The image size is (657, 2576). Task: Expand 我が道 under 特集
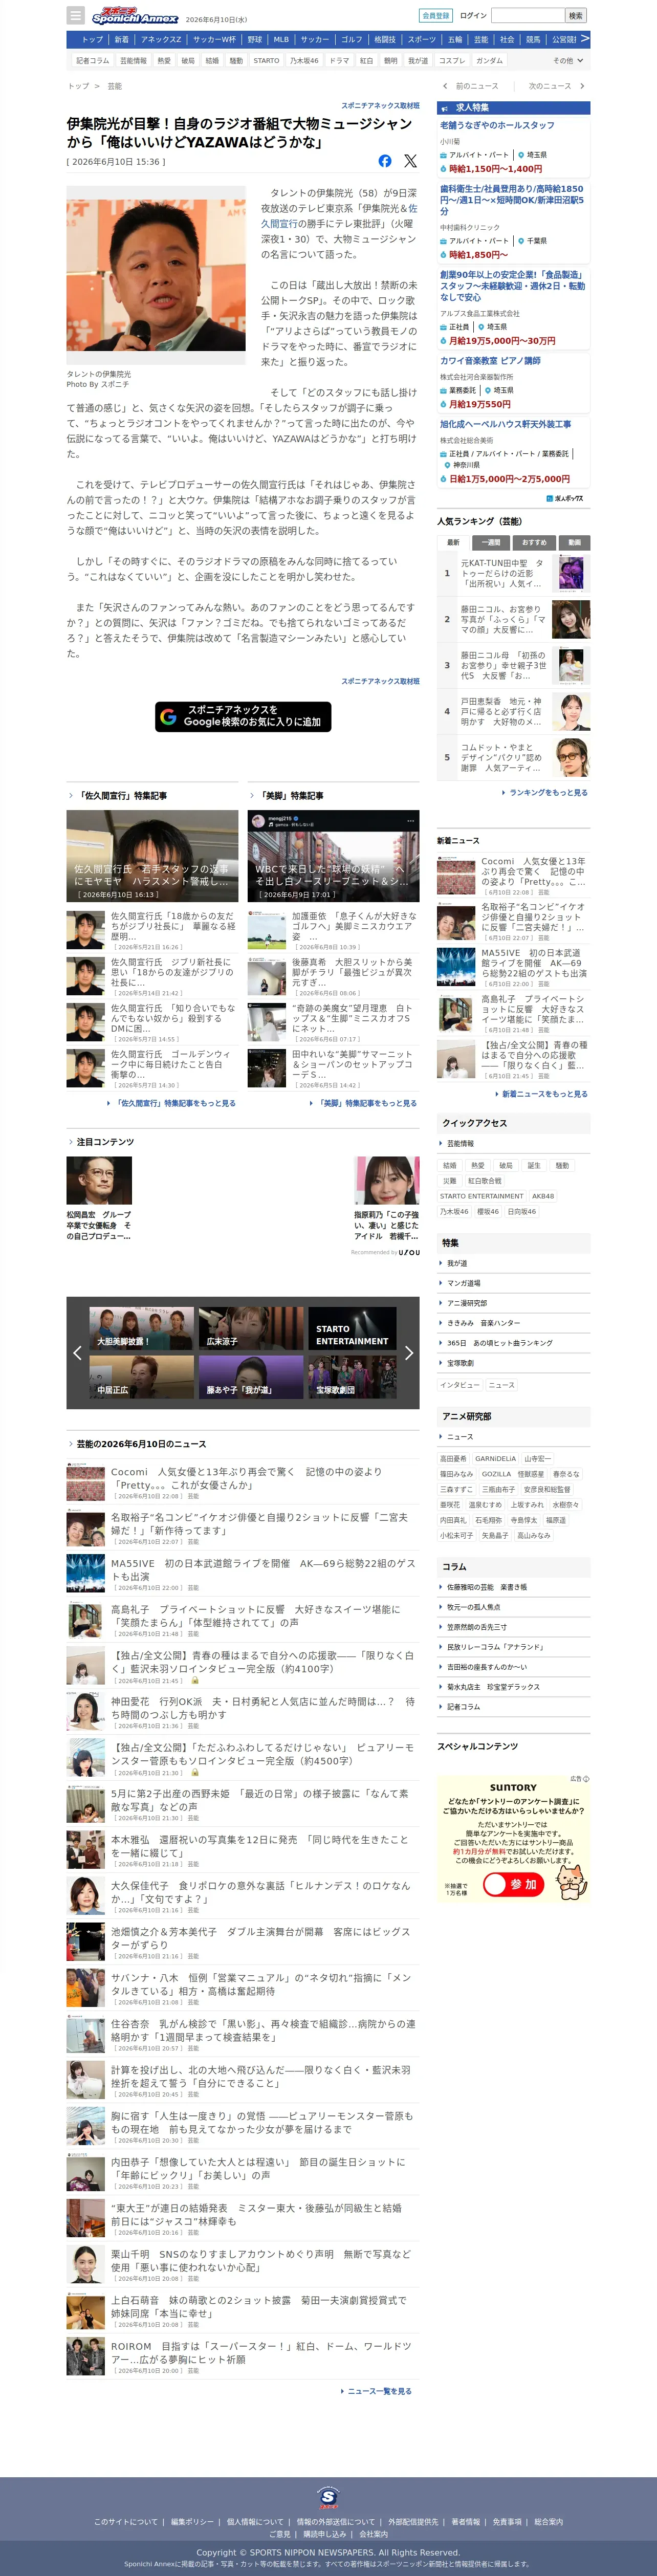click(513, 1263)
